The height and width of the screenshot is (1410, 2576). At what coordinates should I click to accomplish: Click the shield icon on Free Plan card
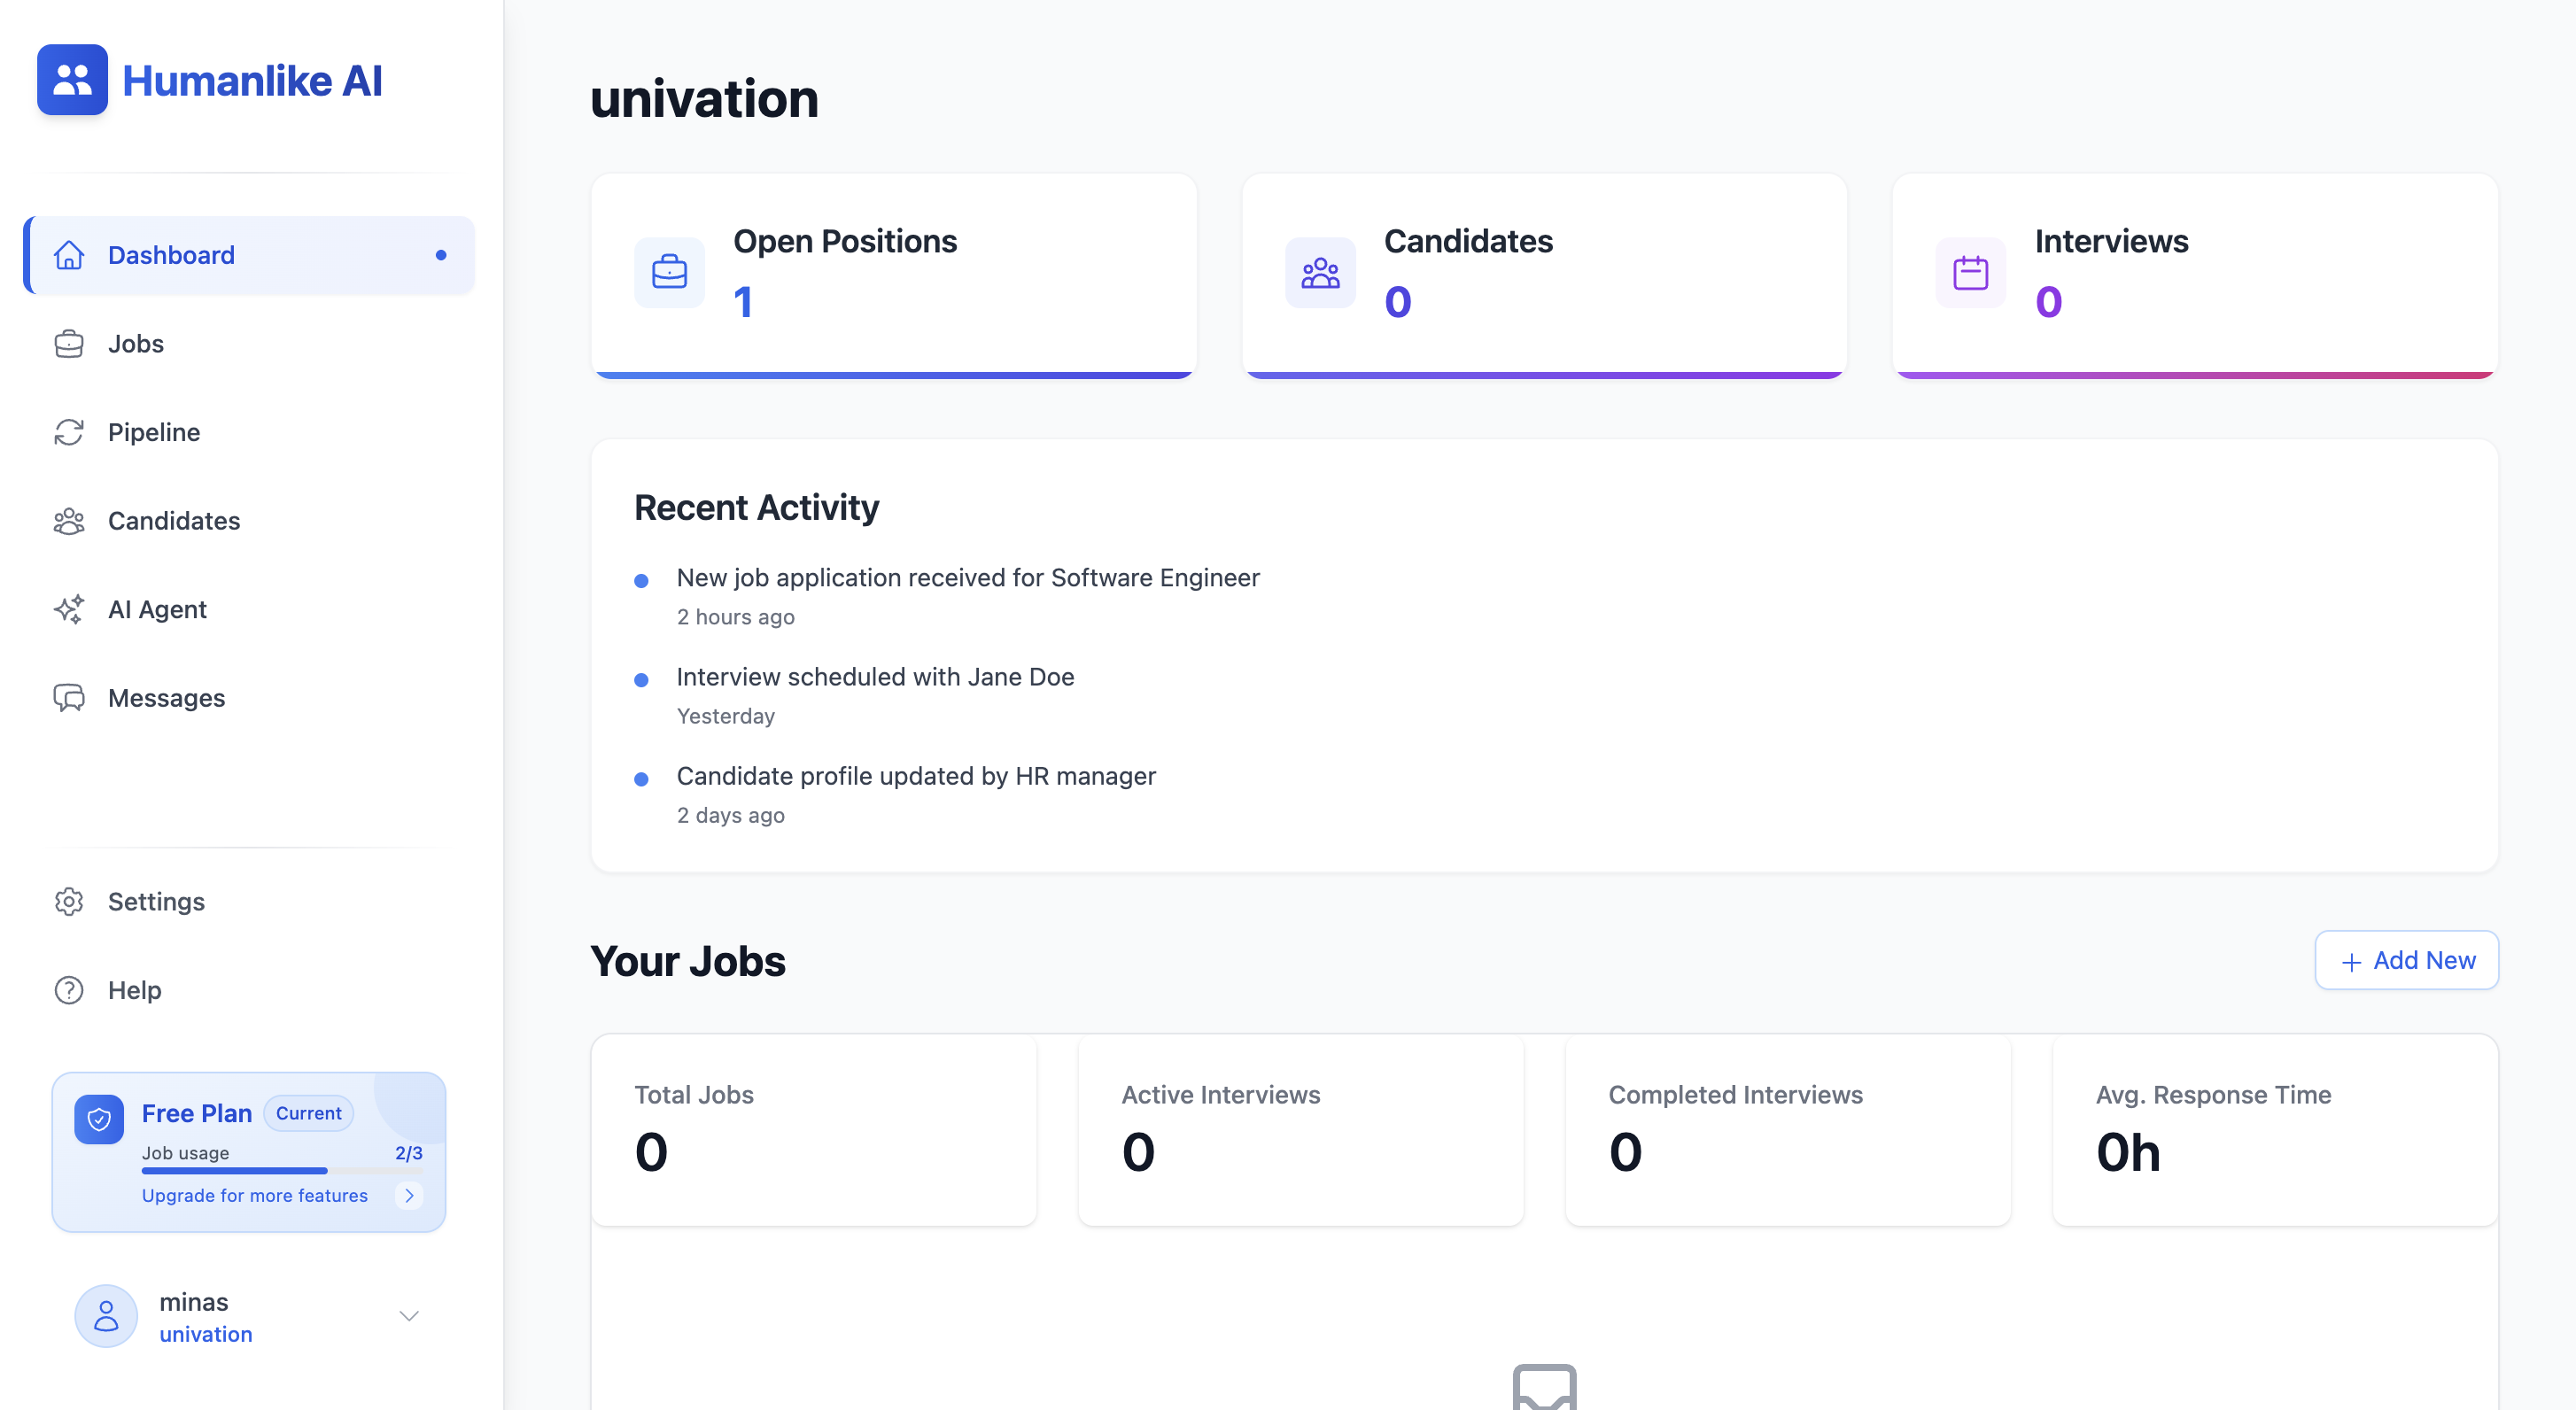coord(99,1119)
